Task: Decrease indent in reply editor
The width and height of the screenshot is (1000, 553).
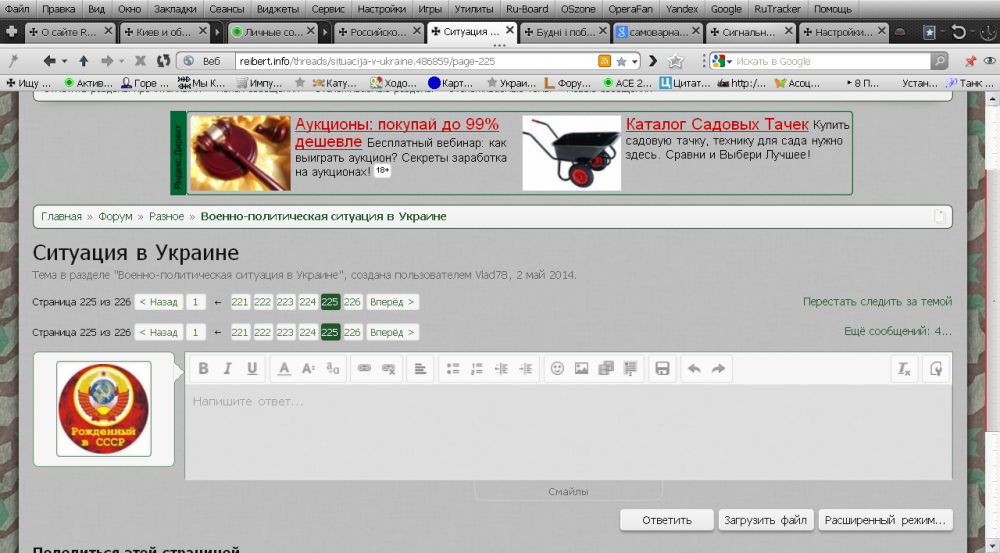Action: (x=501, y=369)
